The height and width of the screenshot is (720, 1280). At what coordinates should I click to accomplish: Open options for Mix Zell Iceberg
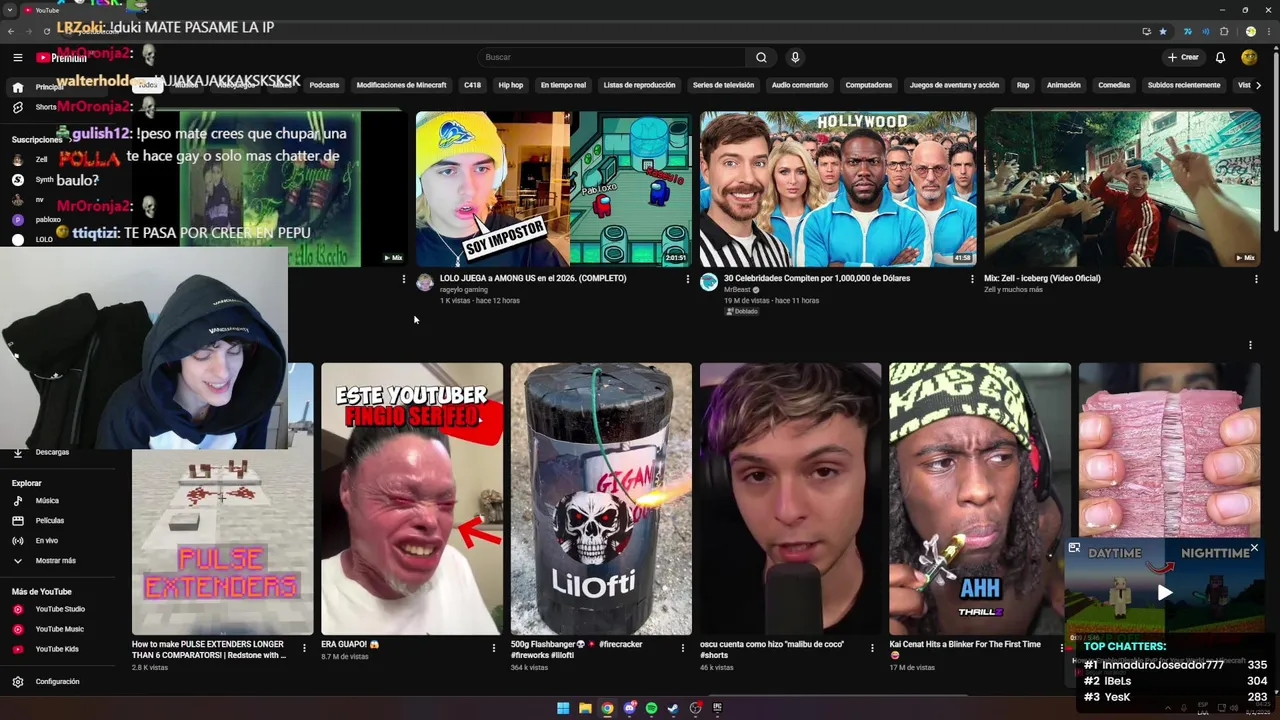pos(1256,280)
